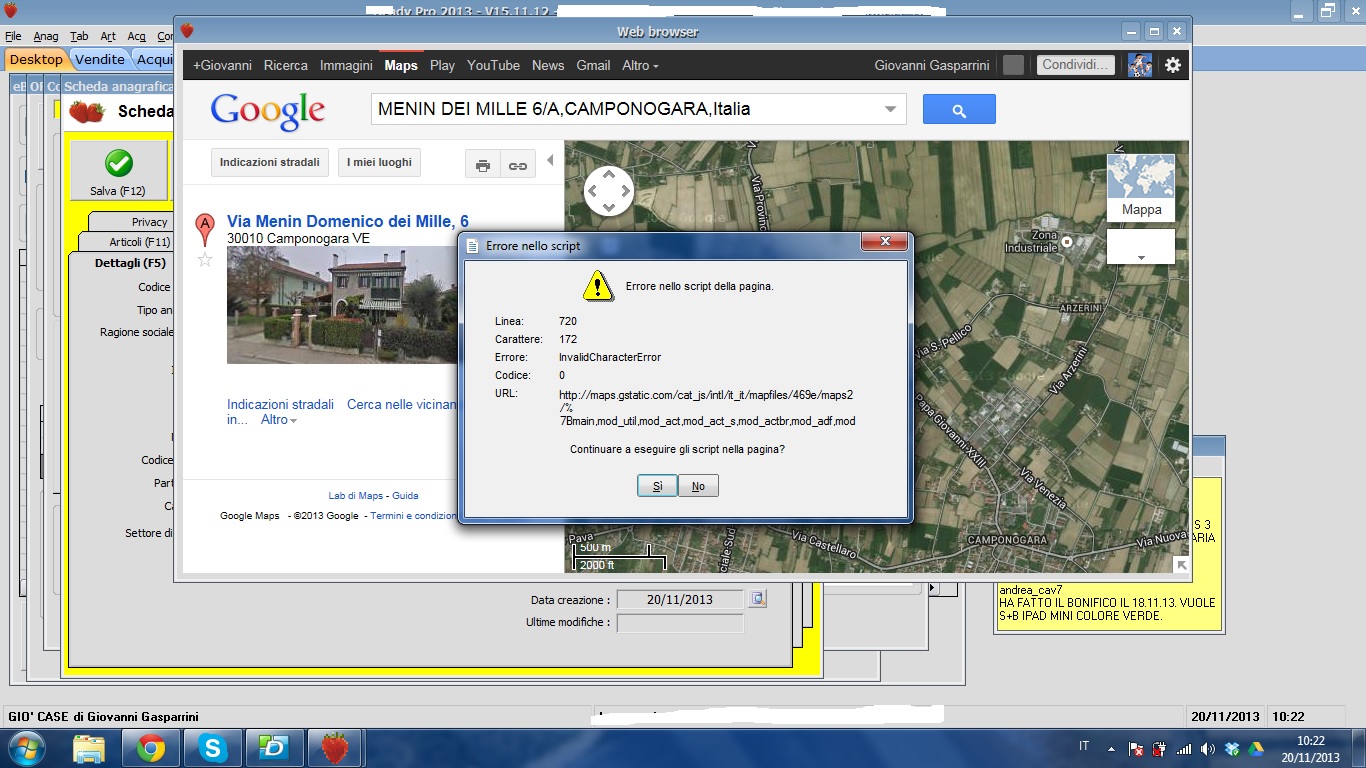The height and width of the screenshot is (768, 1366).
Task: Open the Tab menu
Action: tap(79, 36)
